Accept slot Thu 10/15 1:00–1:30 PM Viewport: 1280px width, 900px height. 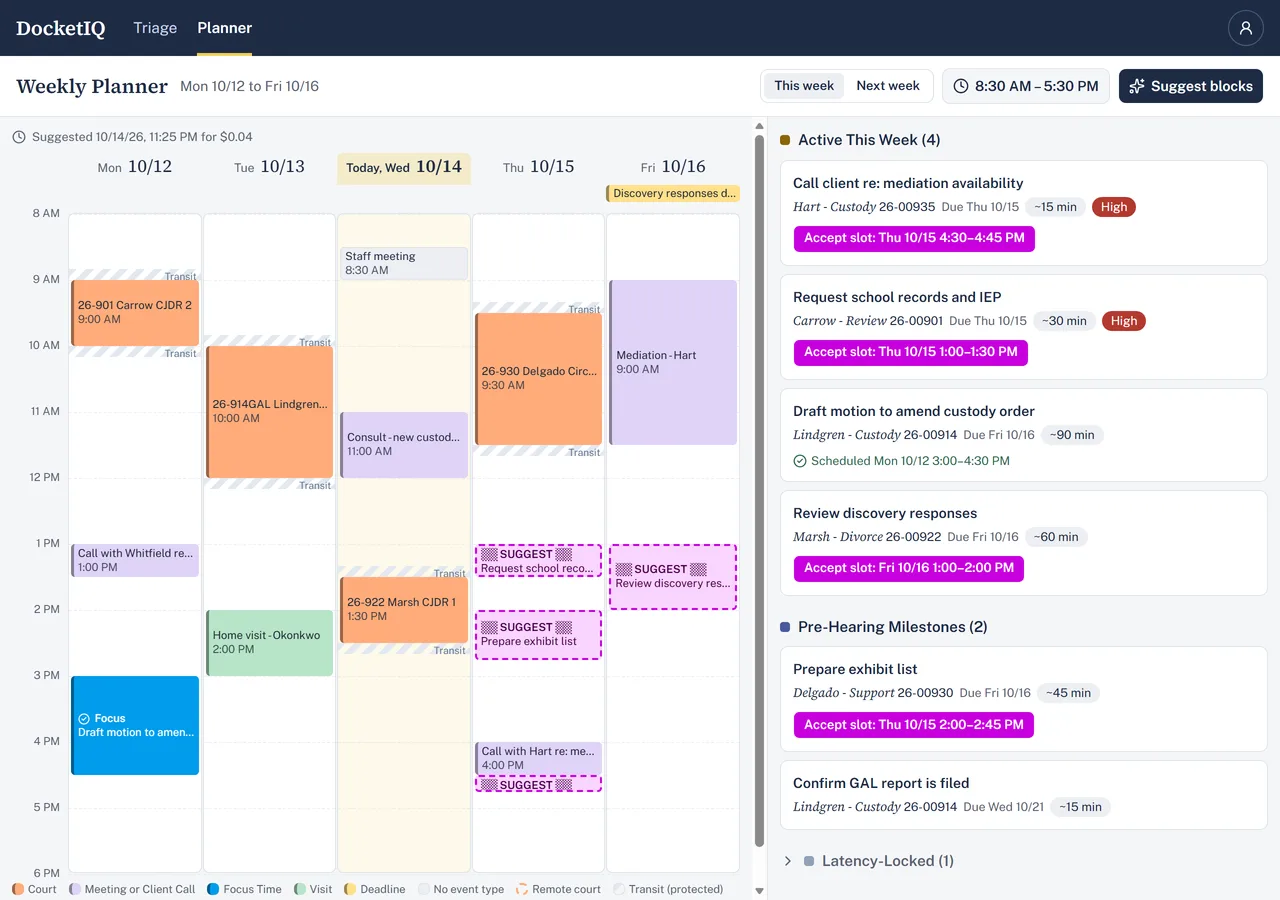pyautogui.click(x=911, y=352)
